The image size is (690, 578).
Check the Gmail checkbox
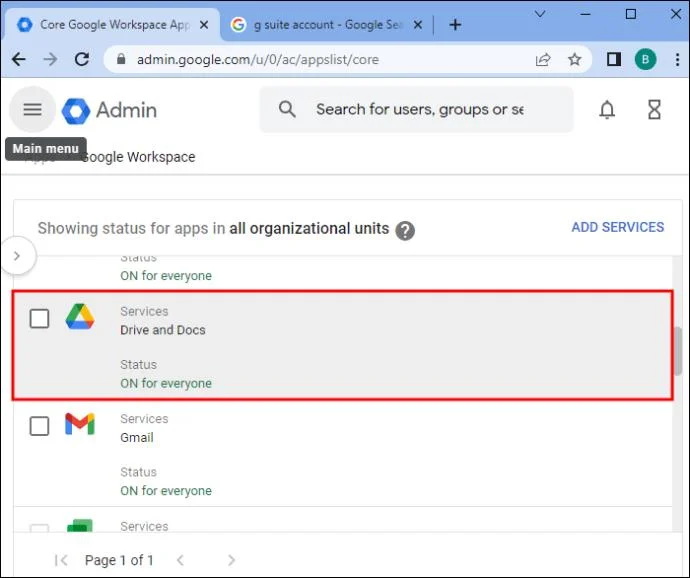click(39, 426)
